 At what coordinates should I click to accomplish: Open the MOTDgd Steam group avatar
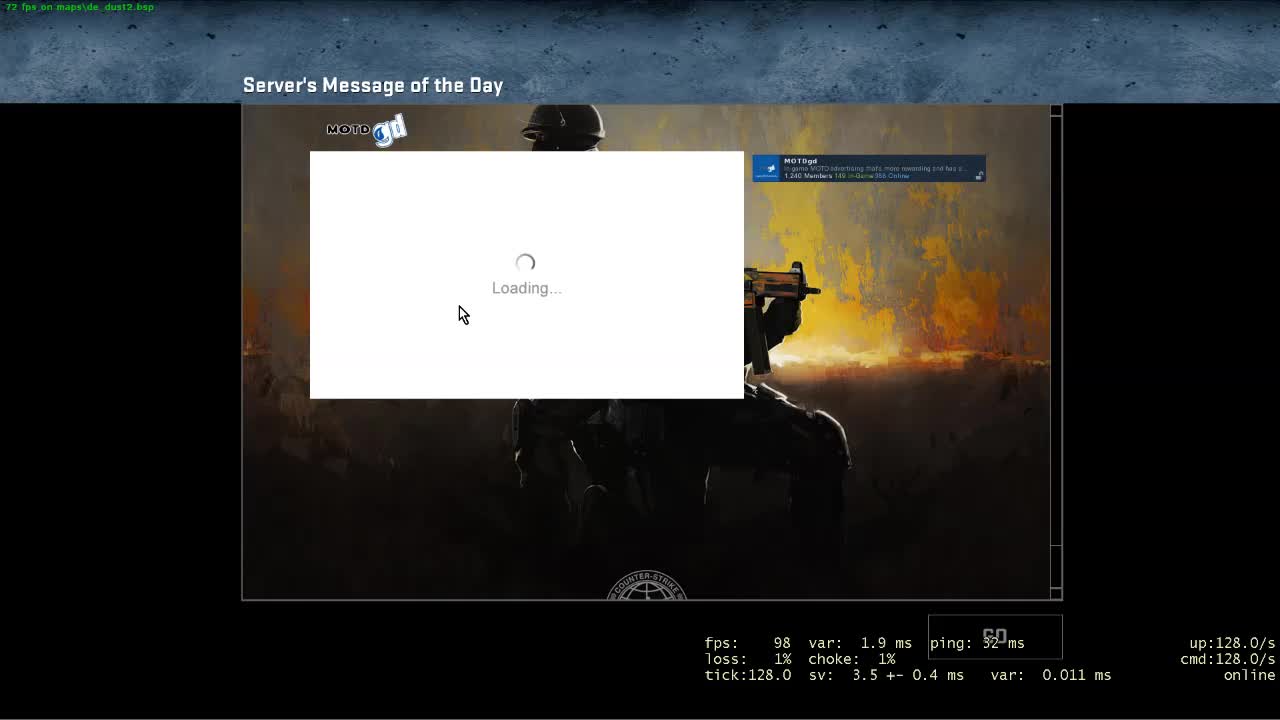click(x=768, y=168)
